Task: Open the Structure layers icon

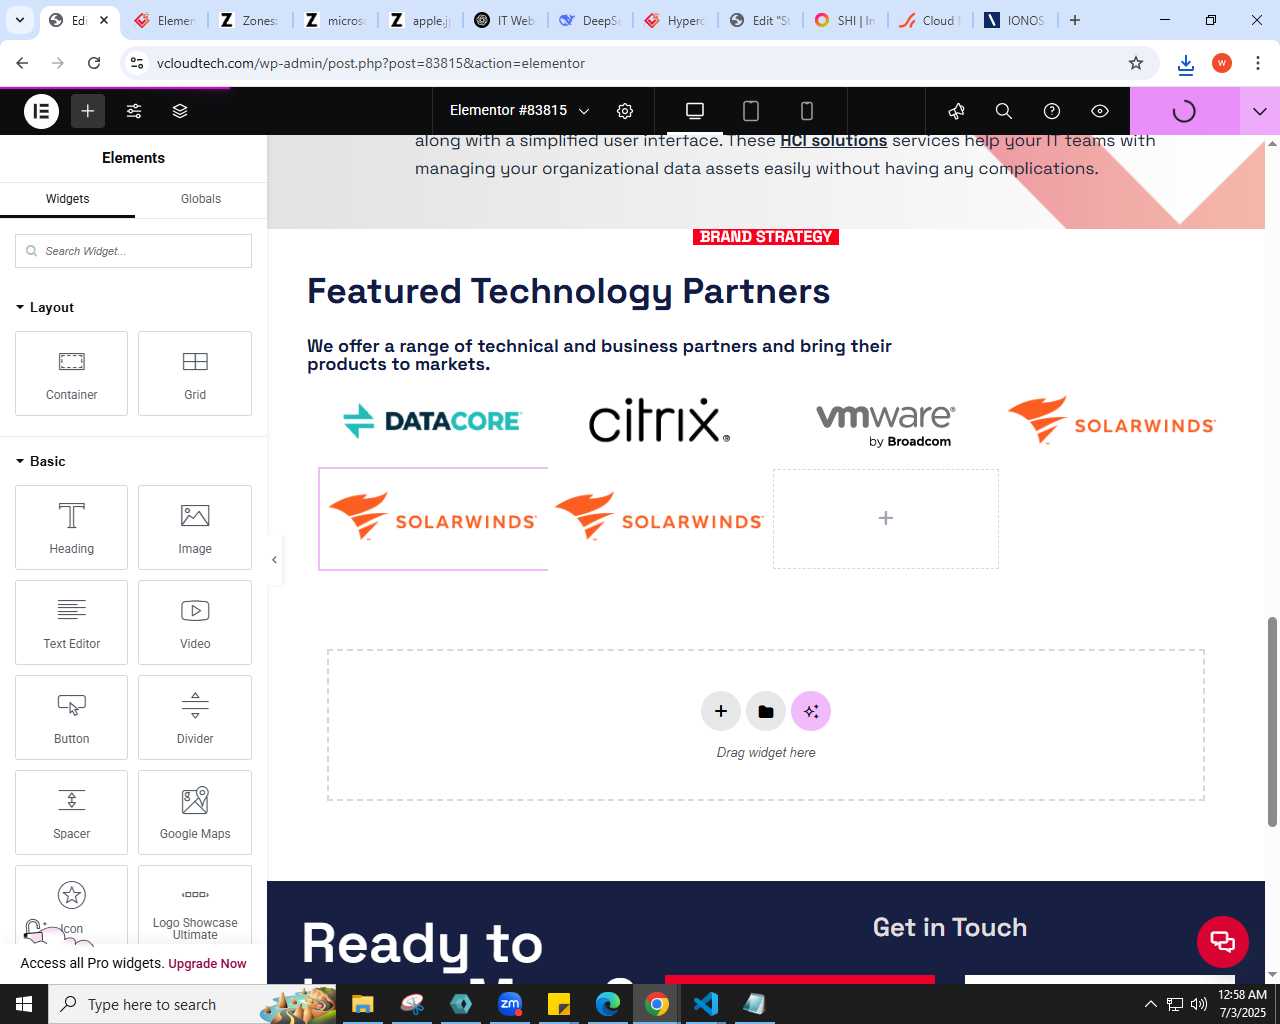Action: [180, 111]
